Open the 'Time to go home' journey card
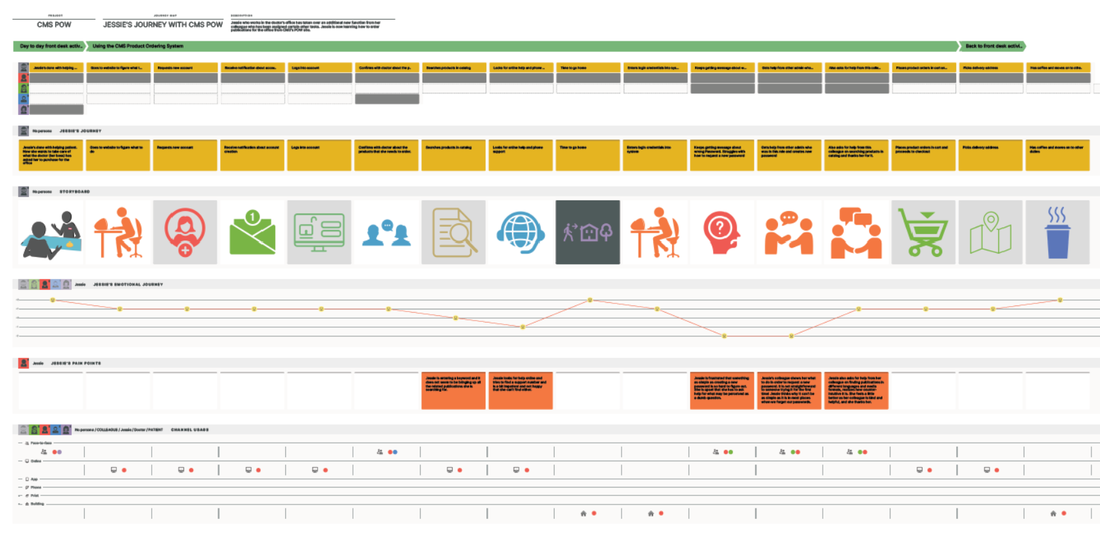This screenshot has width=1100, height=540. pyautogui.click(x=588, y=155)
